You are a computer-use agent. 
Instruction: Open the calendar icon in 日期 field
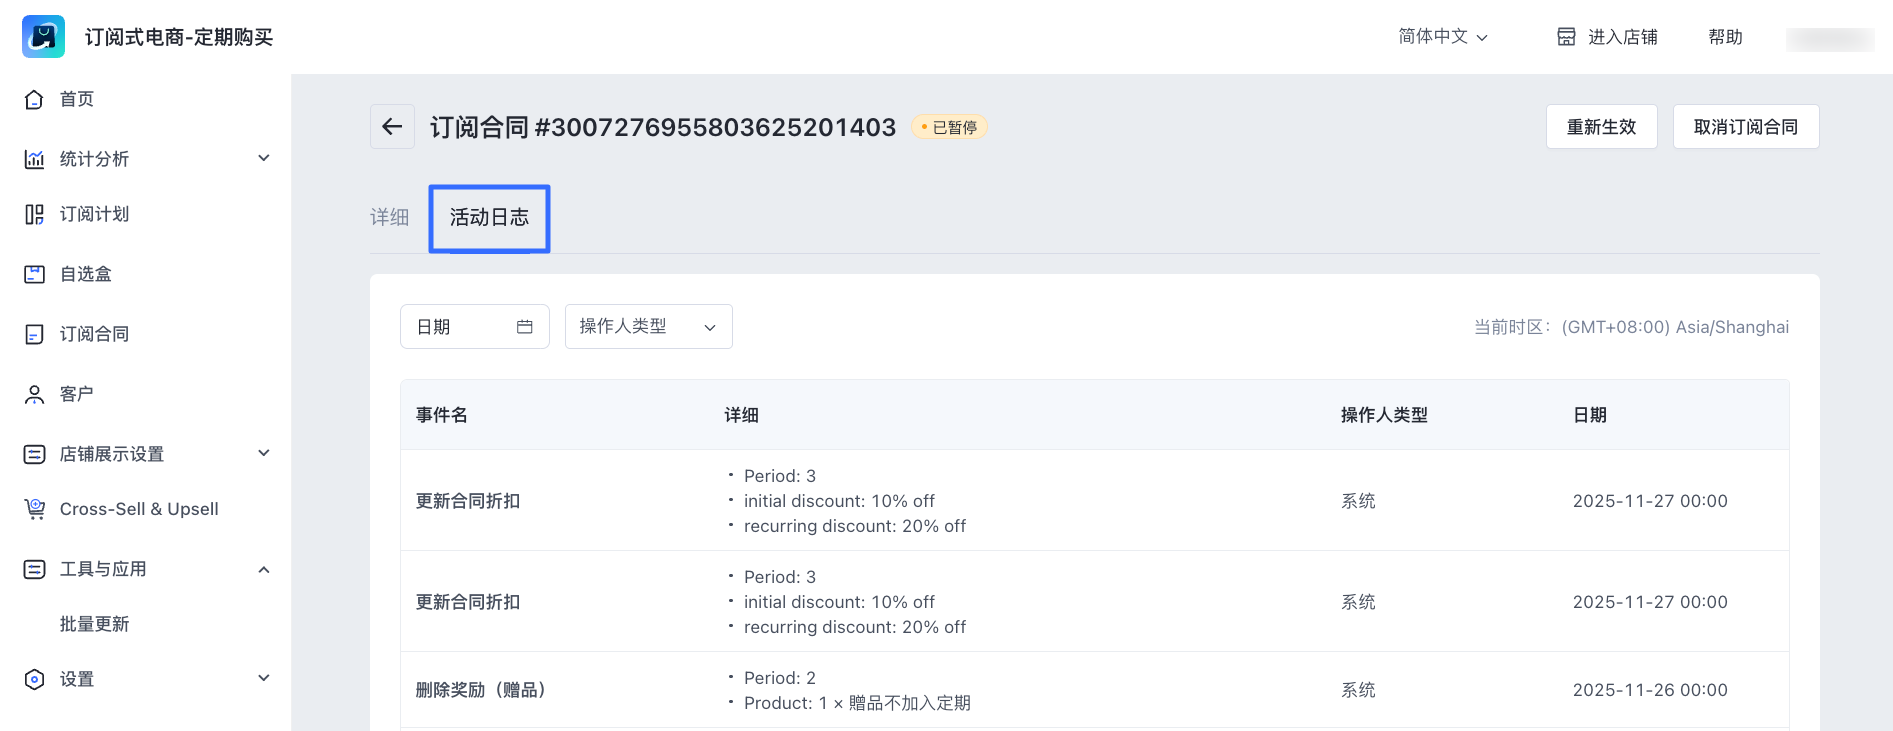pos(525,327)
